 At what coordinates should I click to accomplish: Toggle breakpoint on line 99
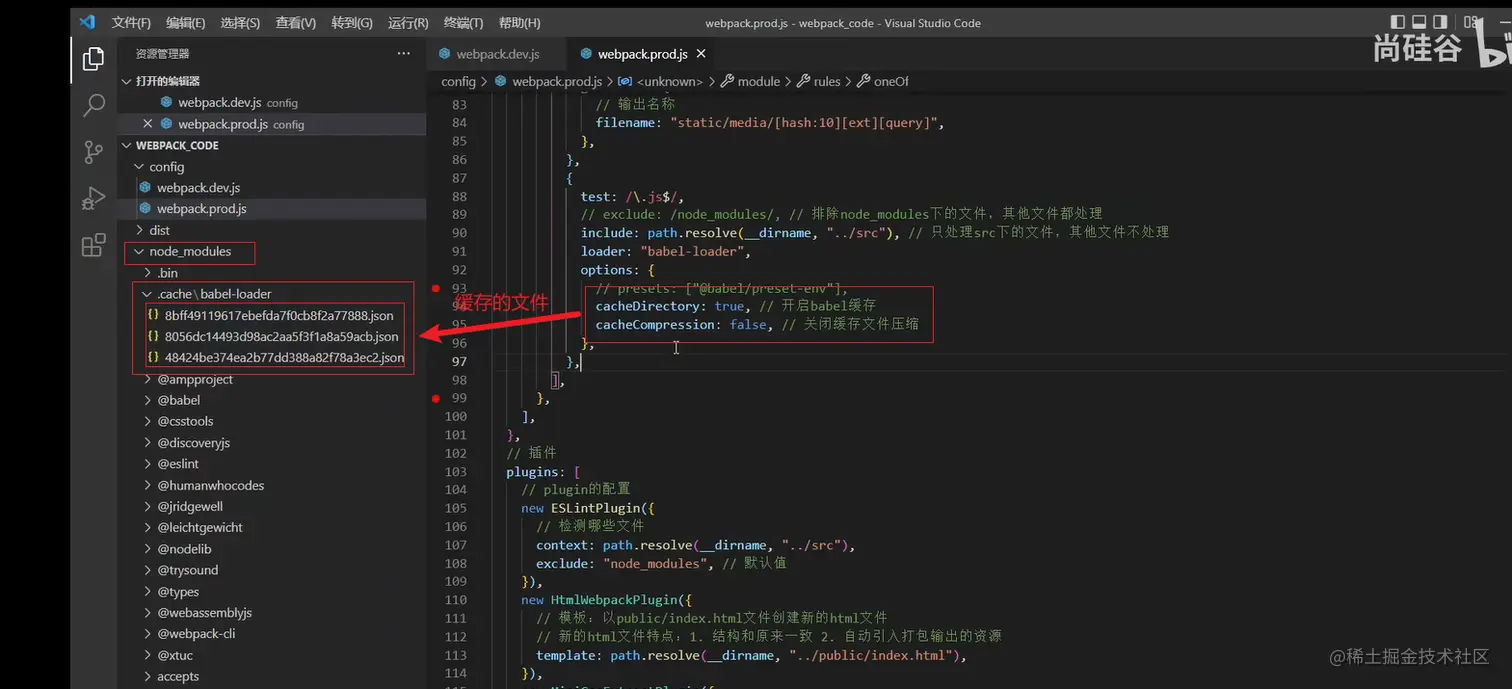point(436,398)
